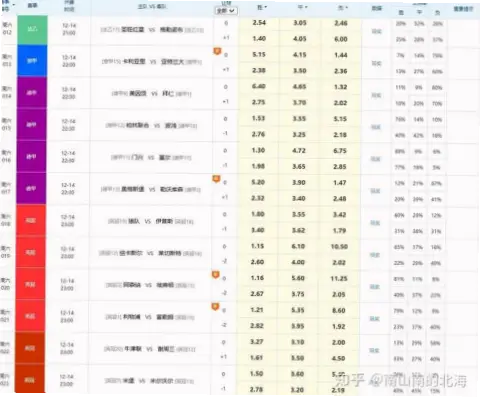Select handicap win odds 2.67 in match 020
Screen dimensions: 480x397
tap(257, 294)
